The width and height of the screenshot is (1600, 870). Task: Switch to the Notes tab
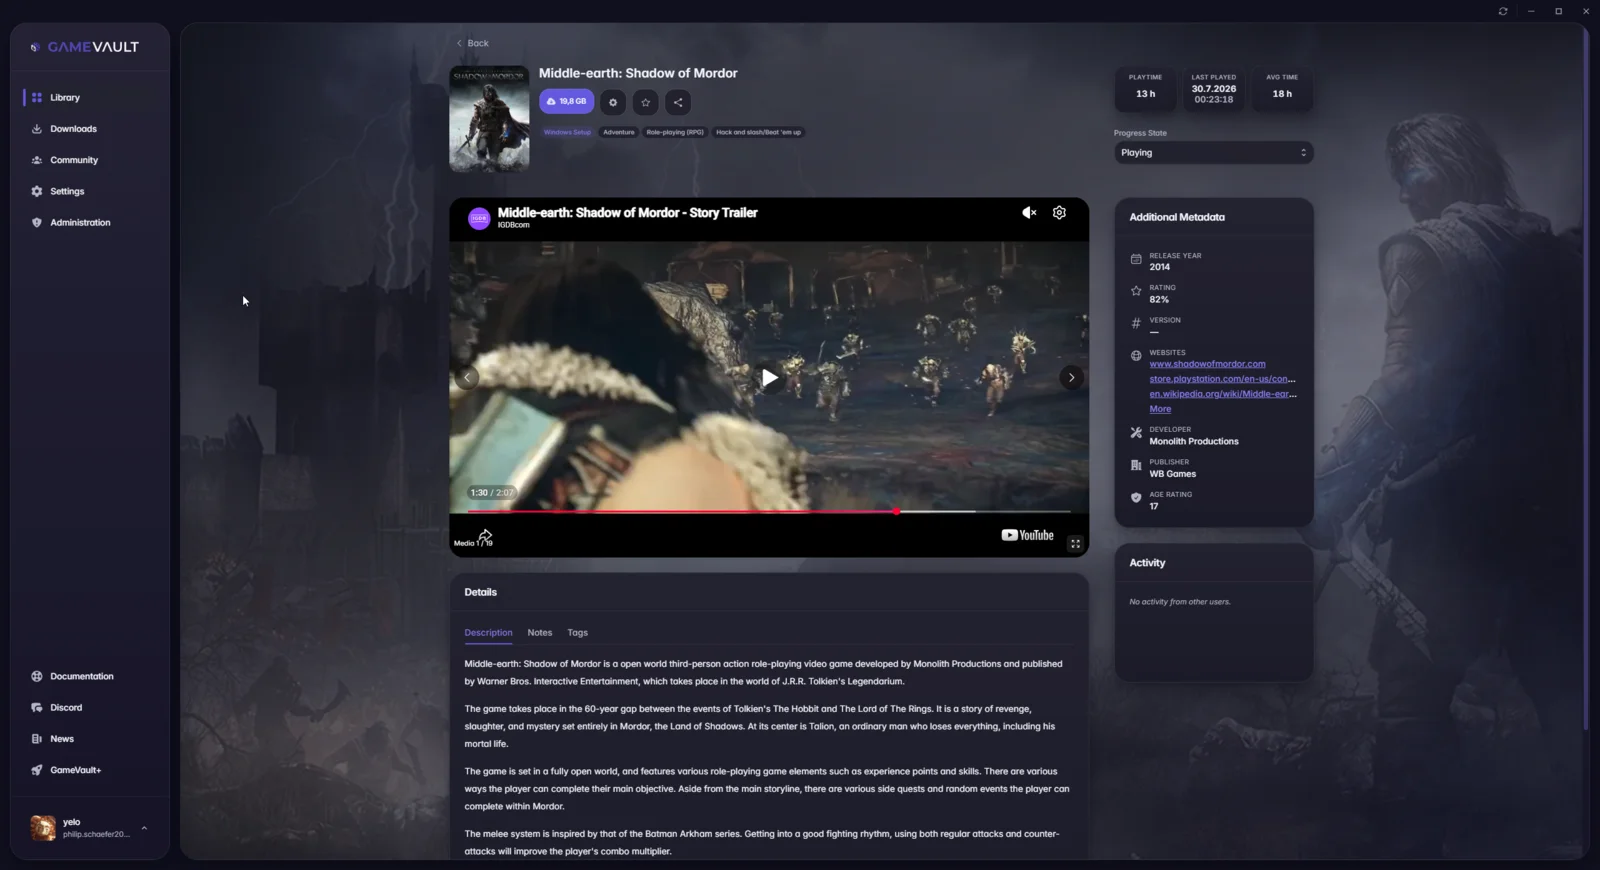pos(540,633)
